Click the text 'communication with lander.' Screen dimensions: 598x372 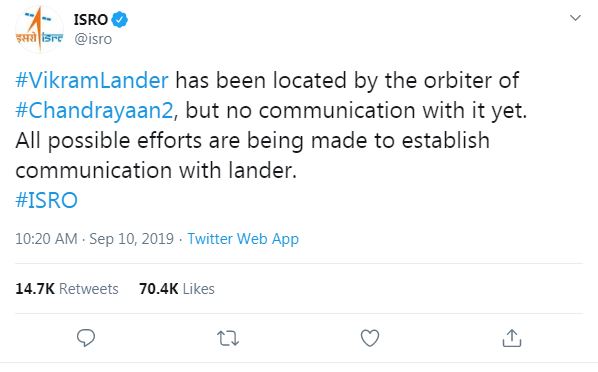[x=156, y=170]
